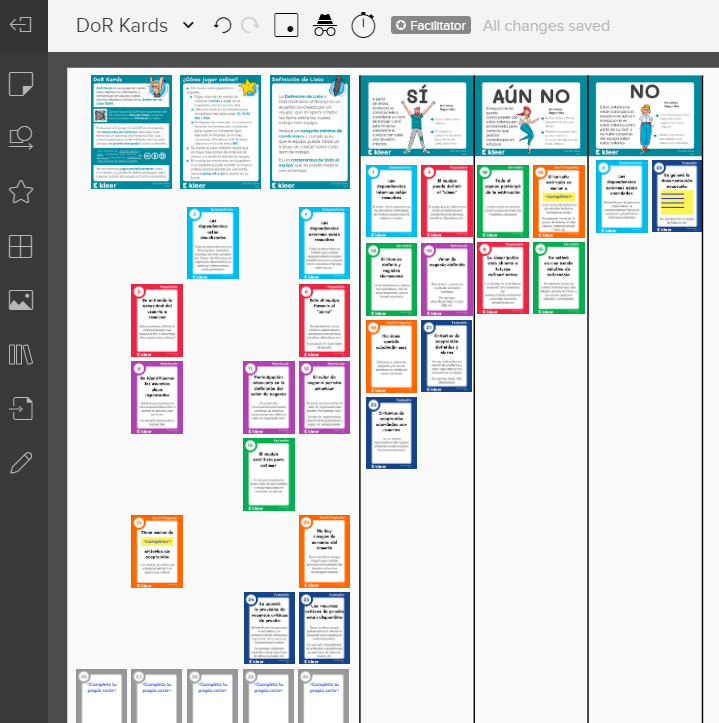Select the 'Definición de Listo' card

310,132
